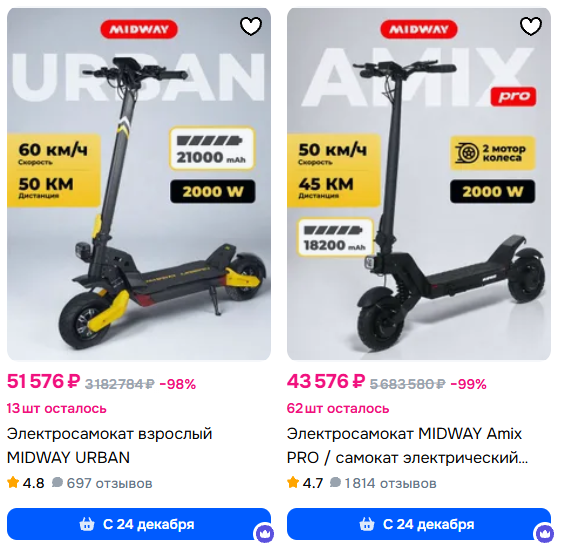
Task: Click the 2 мотор колеса wheel icon
Action: 467,153
